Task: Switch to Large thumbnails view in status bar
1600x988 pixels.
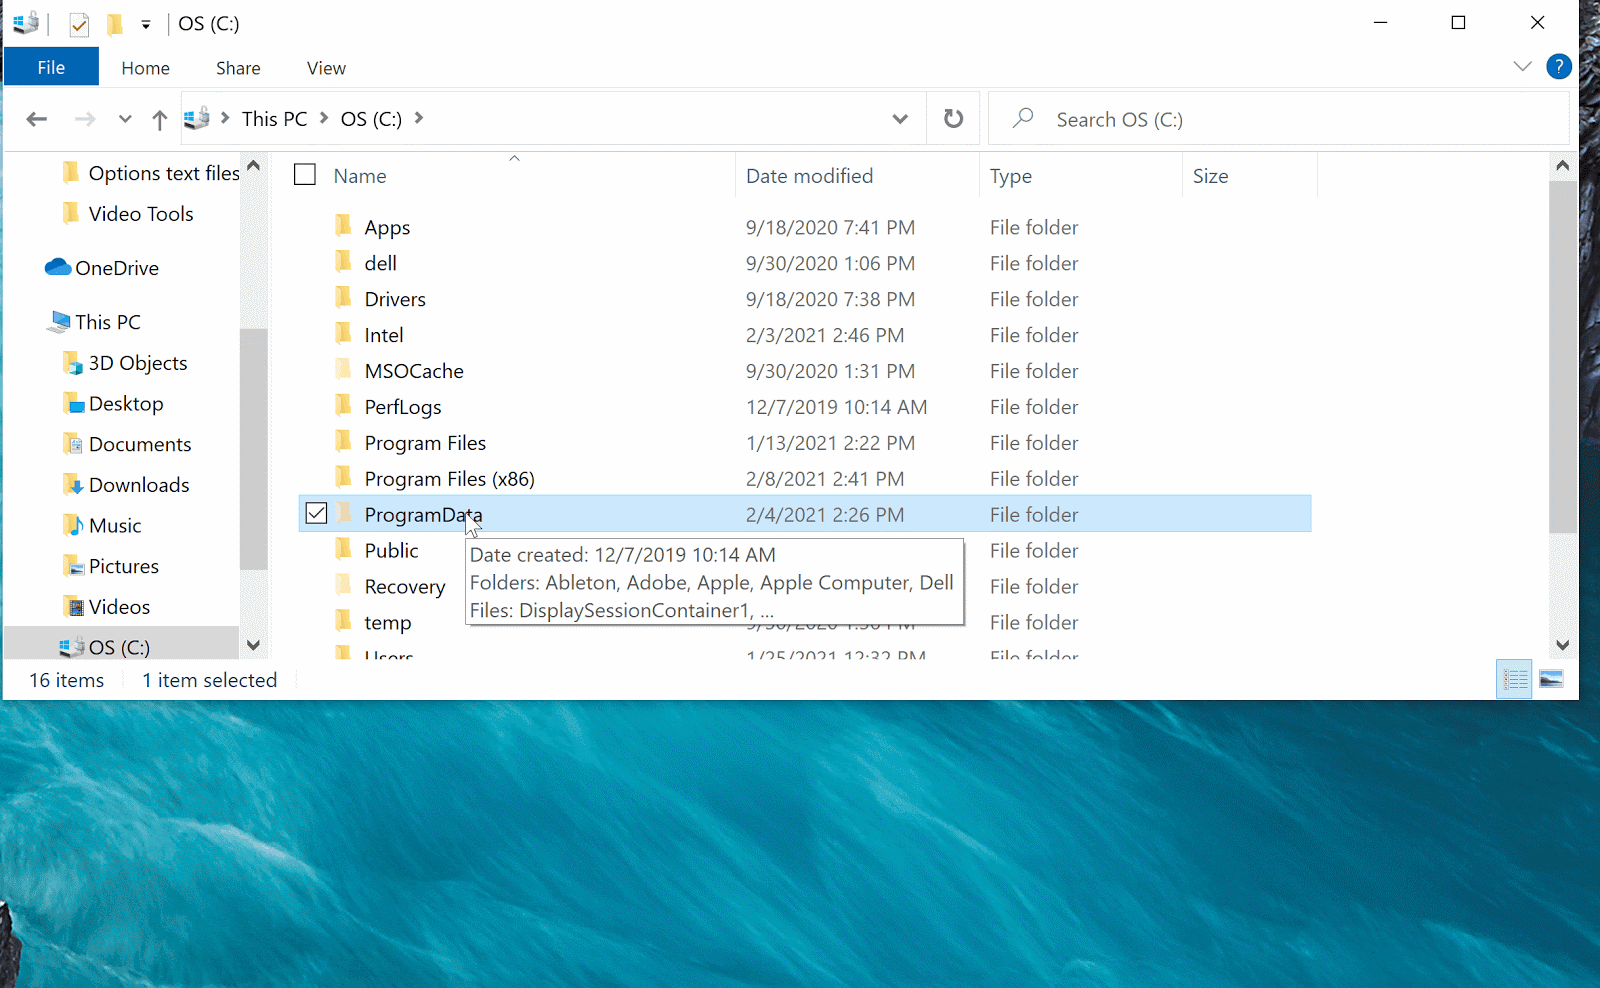Action: click(1551, 679)
